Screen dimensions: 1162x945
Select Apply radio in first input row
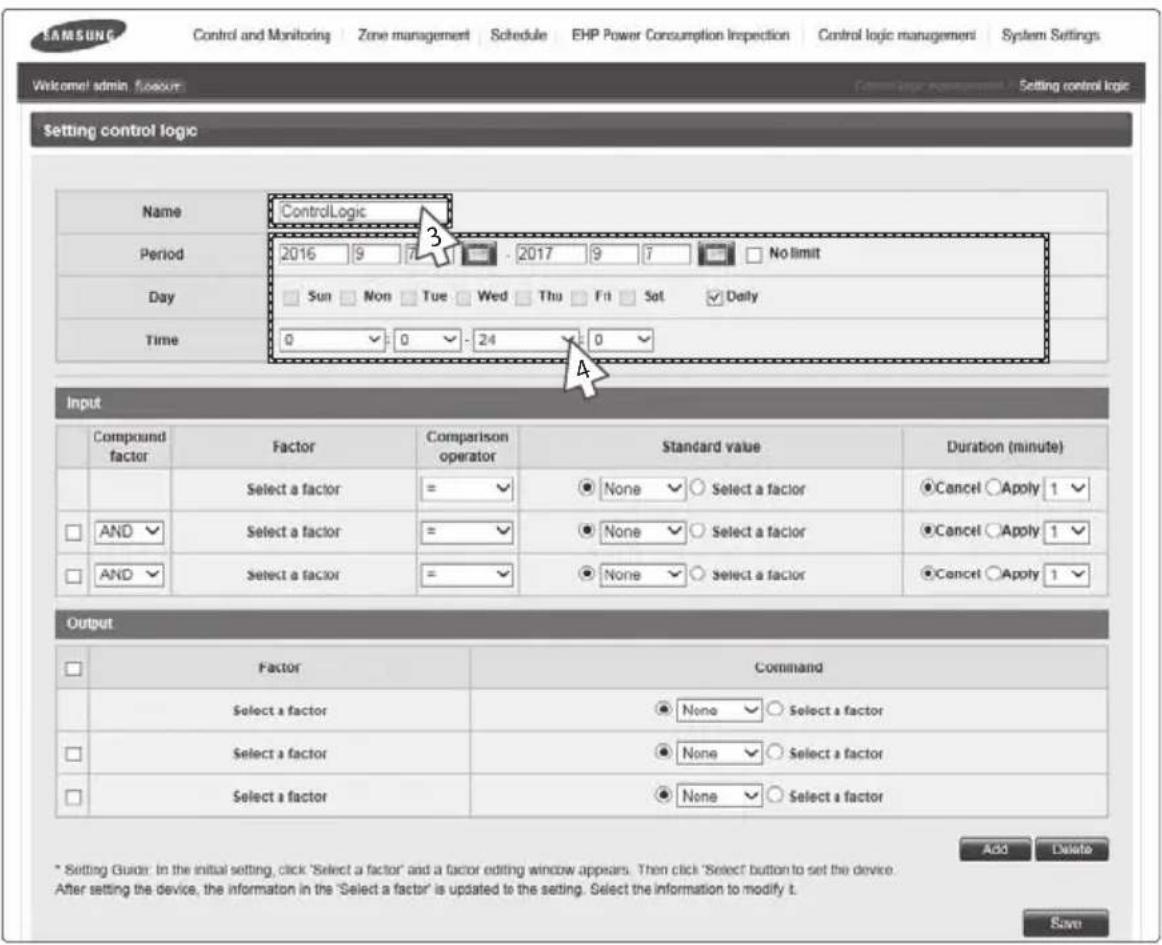[x=993, y=488]
